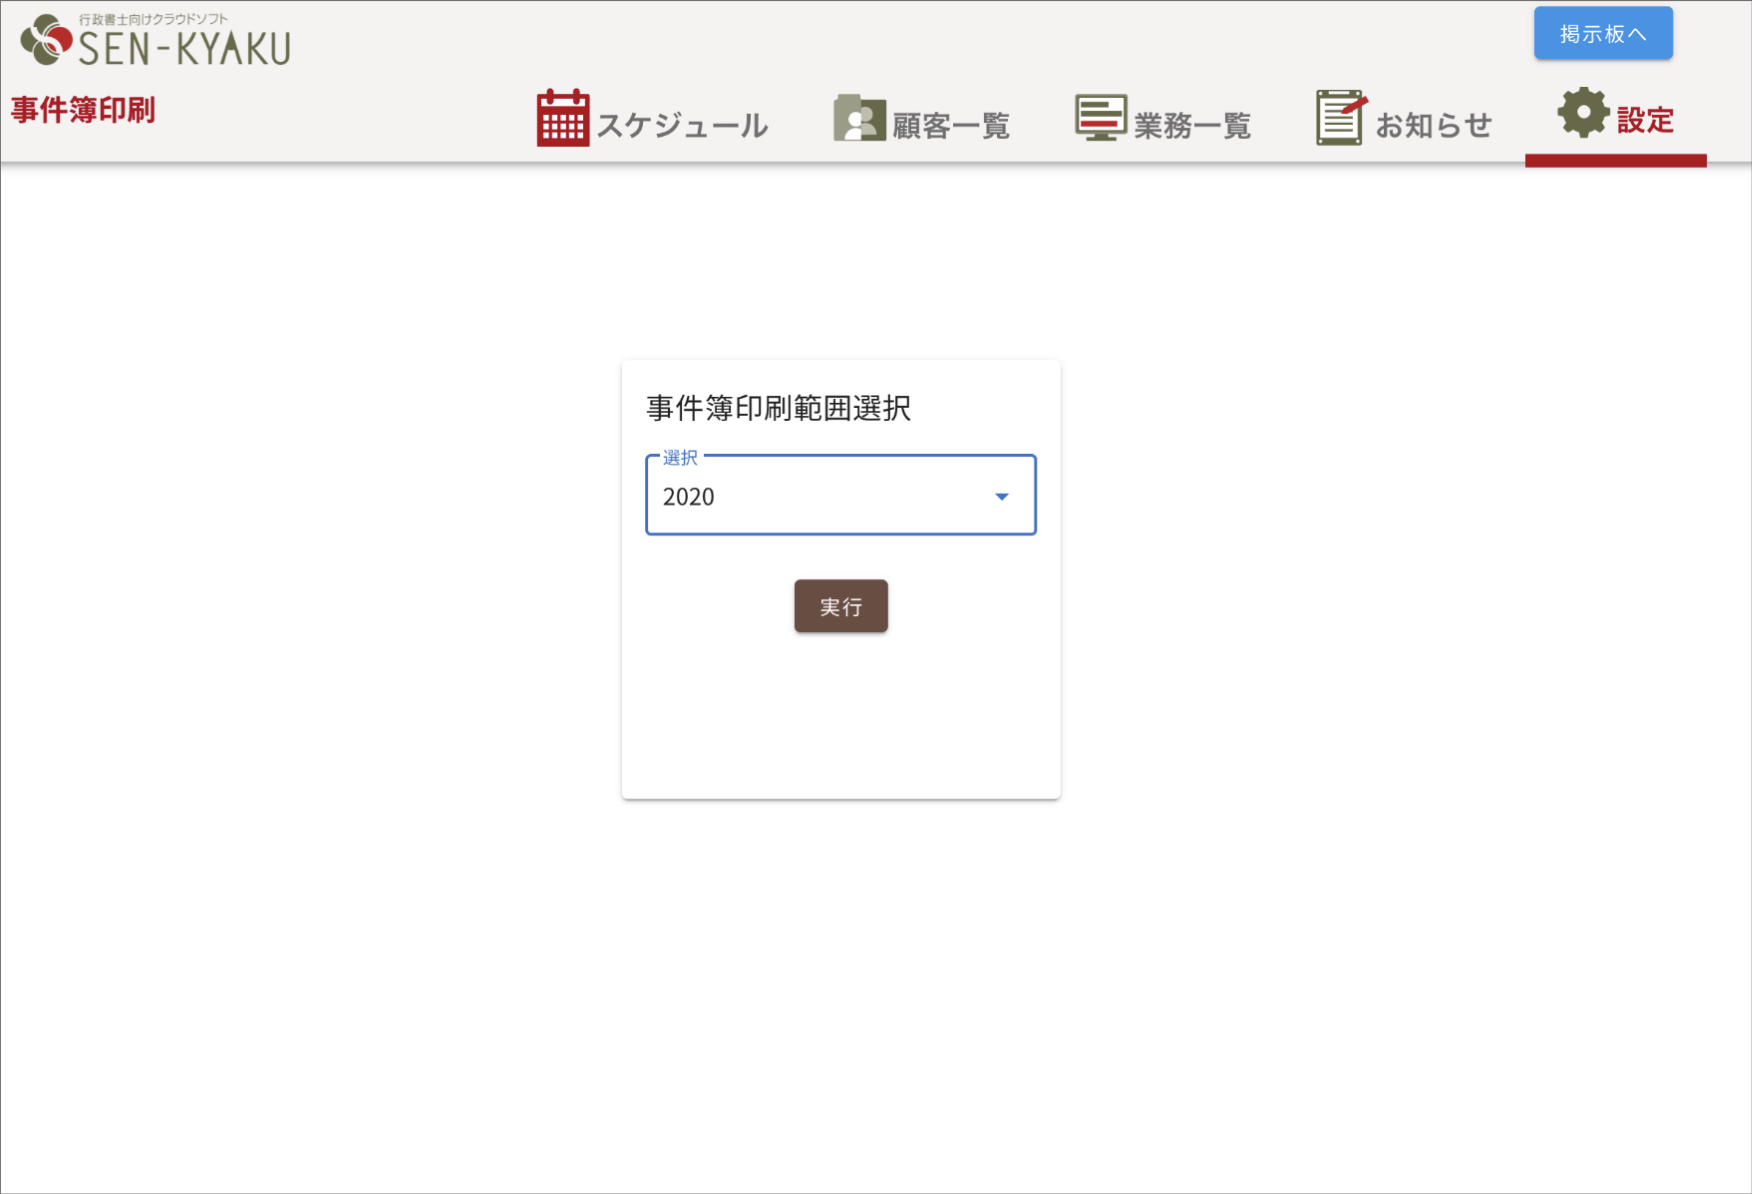
Task: Click inside the year selection field
Action: coord(800,496)
